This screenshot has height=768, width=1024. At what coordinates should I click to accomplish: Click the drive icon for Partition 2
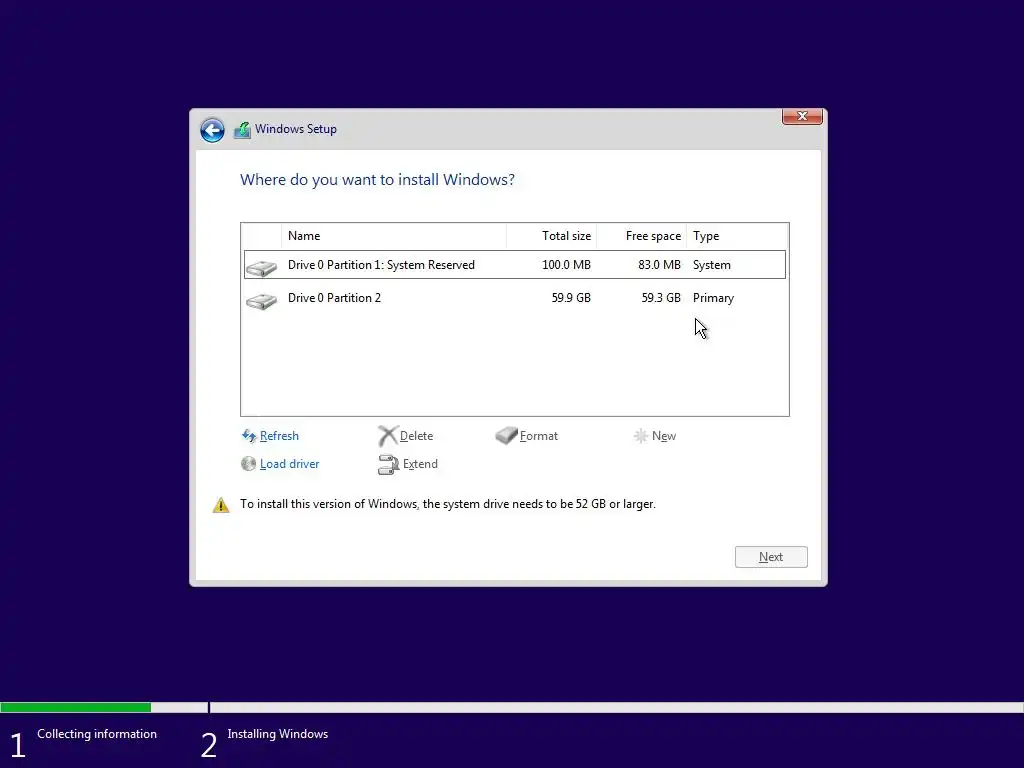point(261,300)
